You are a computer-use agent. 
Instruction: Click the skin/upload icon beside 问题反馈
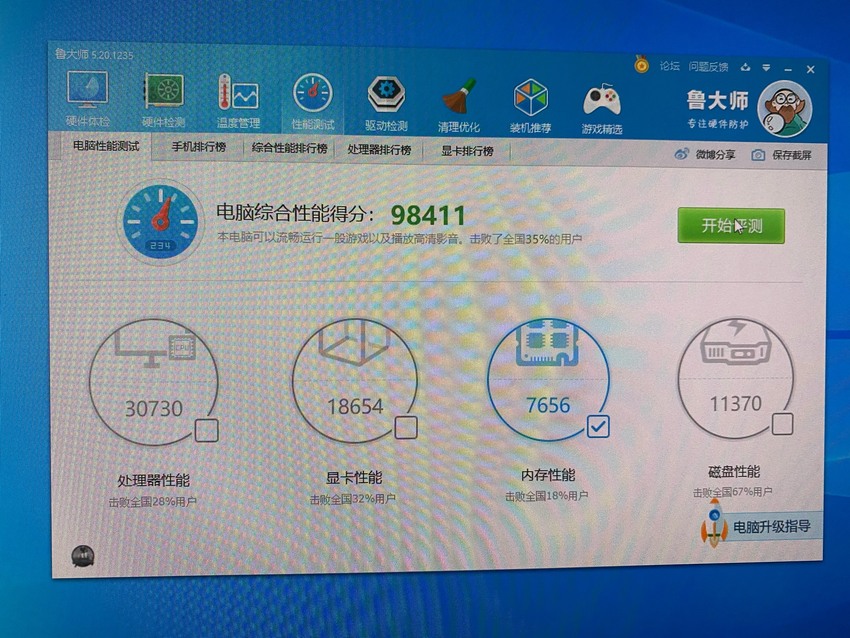pos(746,67)
